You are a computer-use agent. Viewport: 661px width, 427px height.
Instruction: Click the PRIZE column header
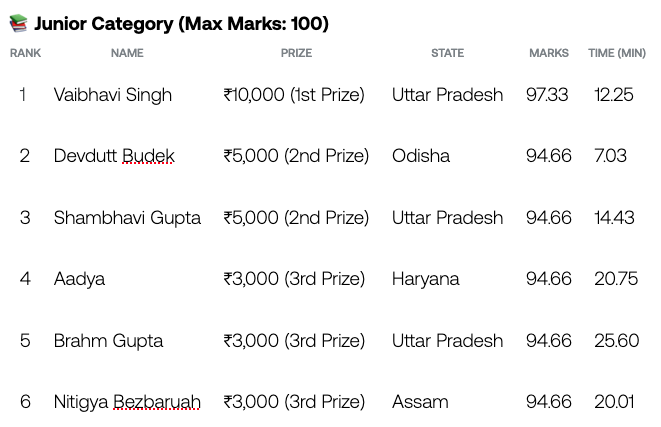click(x=296, y=53)
